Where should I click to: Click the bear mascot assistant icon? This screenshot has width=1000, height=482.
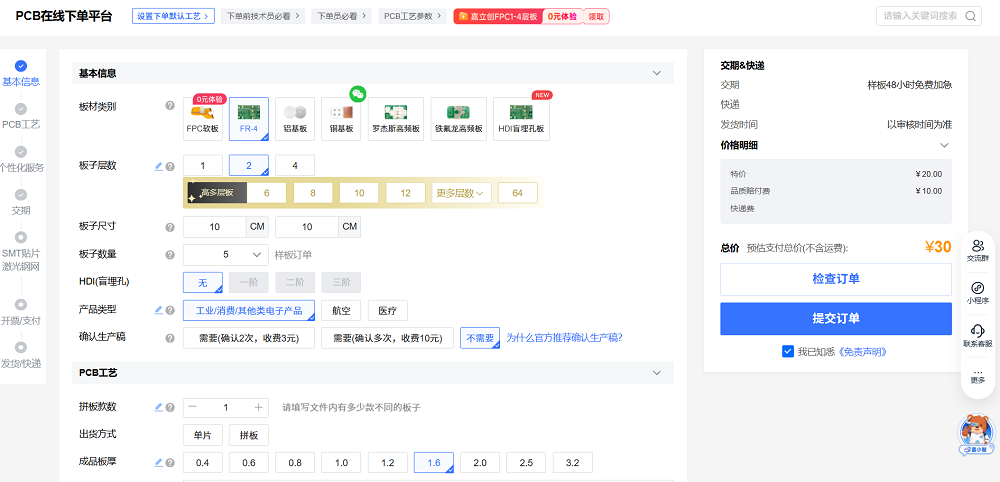pos(977,435)
